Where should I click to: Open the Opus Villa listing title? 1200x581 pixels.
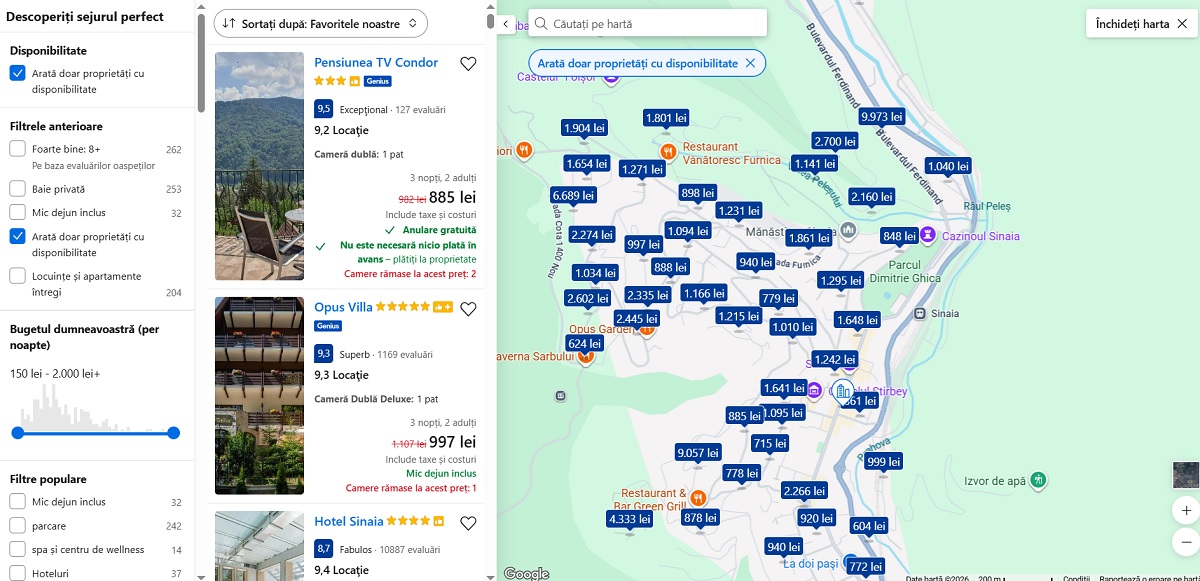(x=343, y=307)
